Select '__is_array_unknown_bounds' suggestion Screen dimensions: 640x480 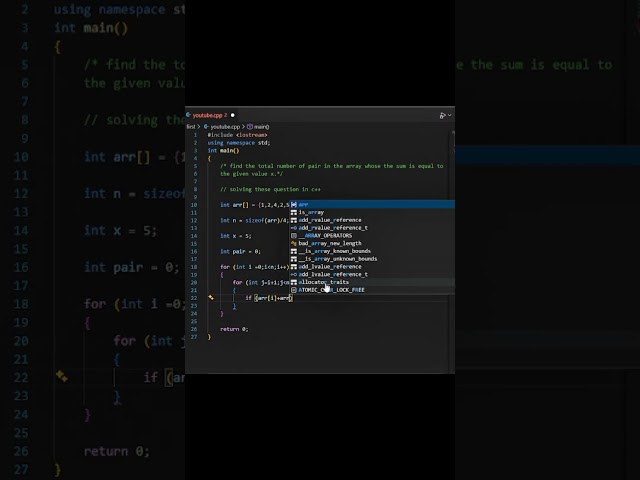[x=372, y=259]
